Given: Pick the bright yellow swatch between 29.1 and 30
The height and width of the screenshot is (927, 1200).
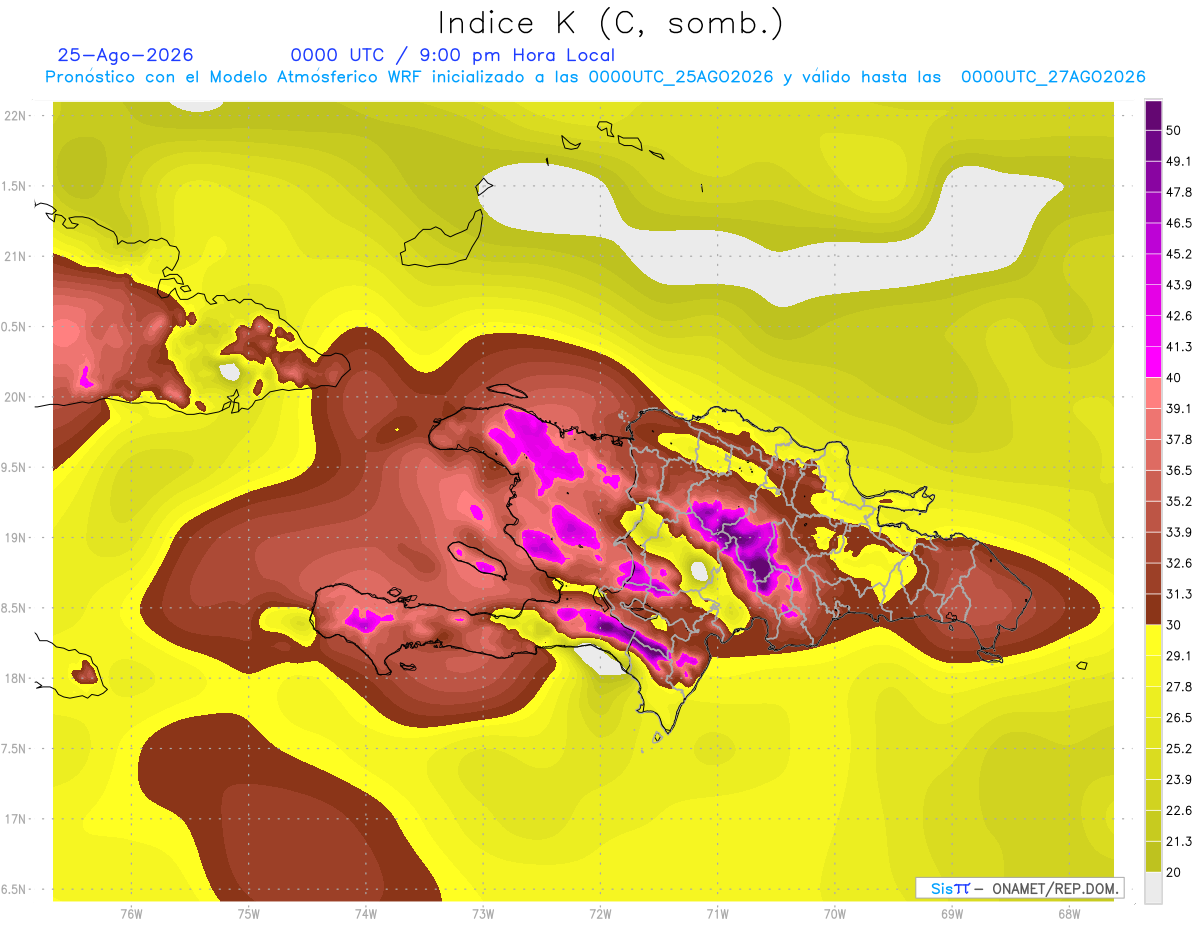Looking at the screenshot, I should pos(1153,640).
